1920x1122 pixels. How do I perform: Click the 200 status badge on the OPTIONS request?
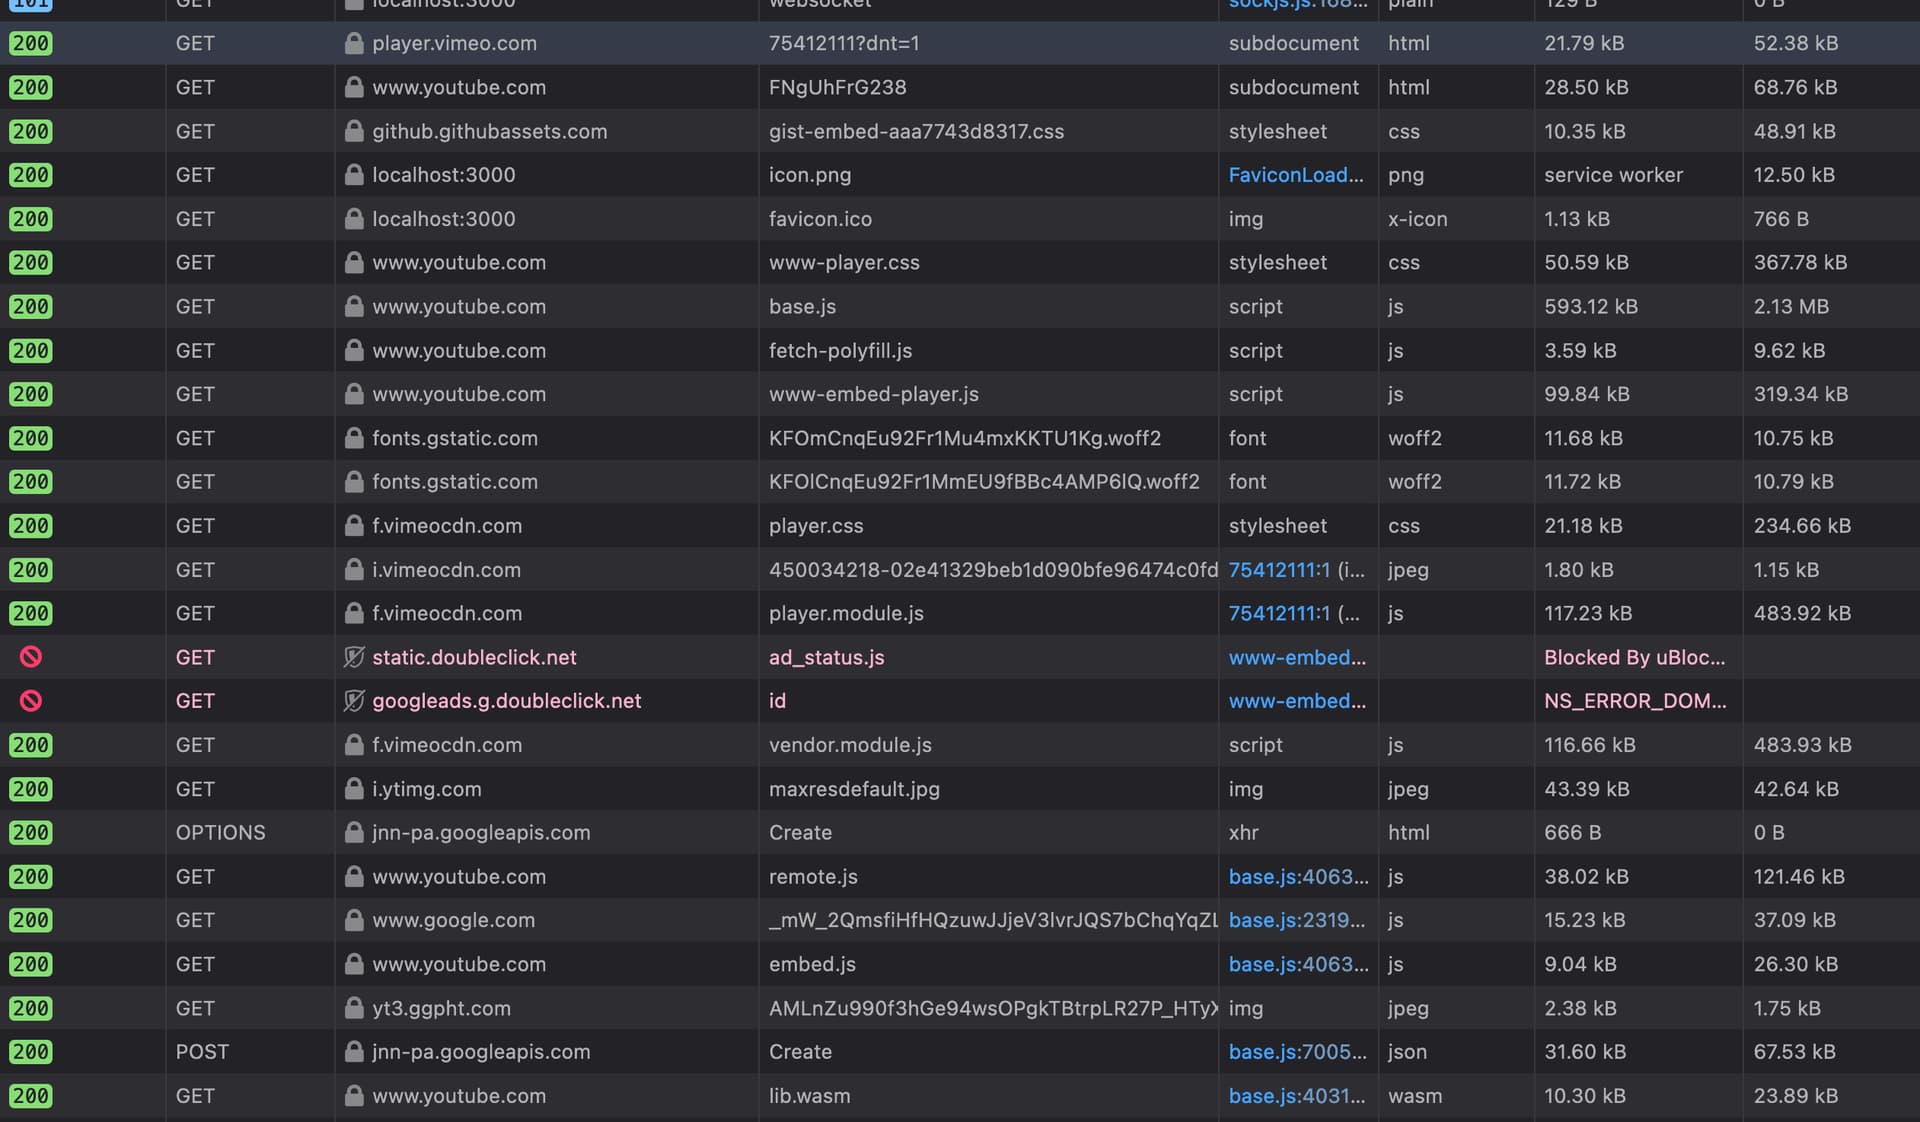pos(31,833)
